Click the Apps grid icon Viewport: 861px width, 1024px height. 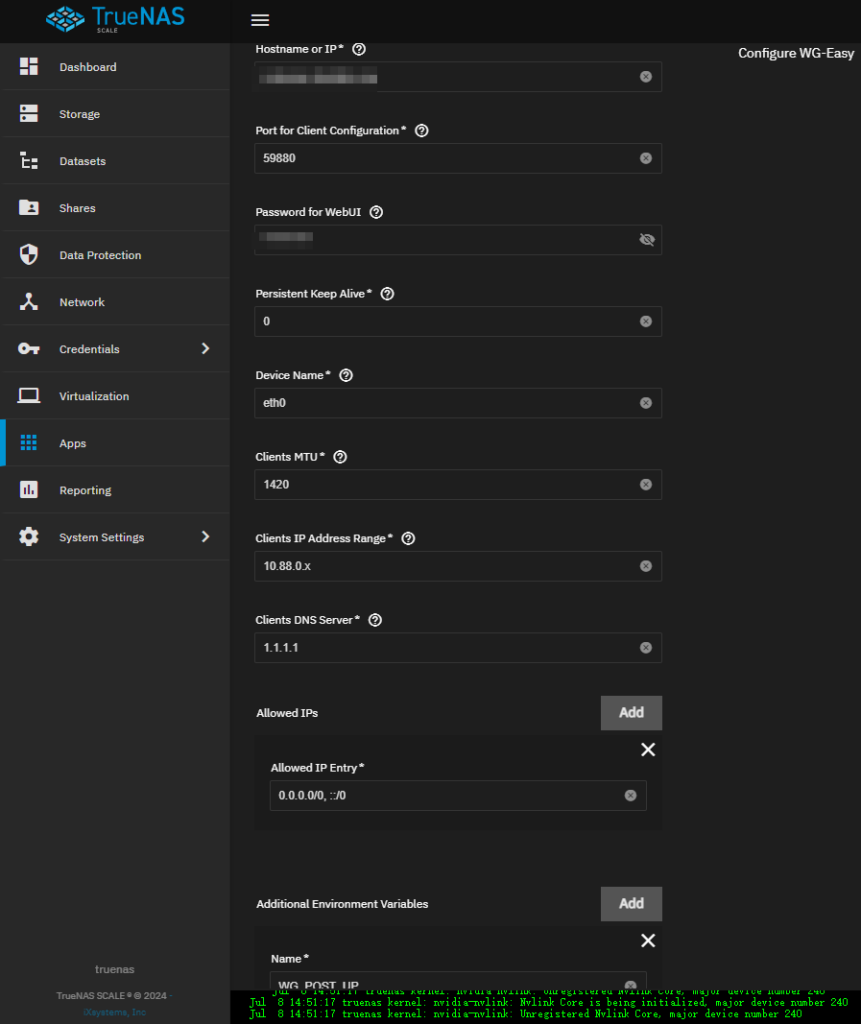pos(29,442)
